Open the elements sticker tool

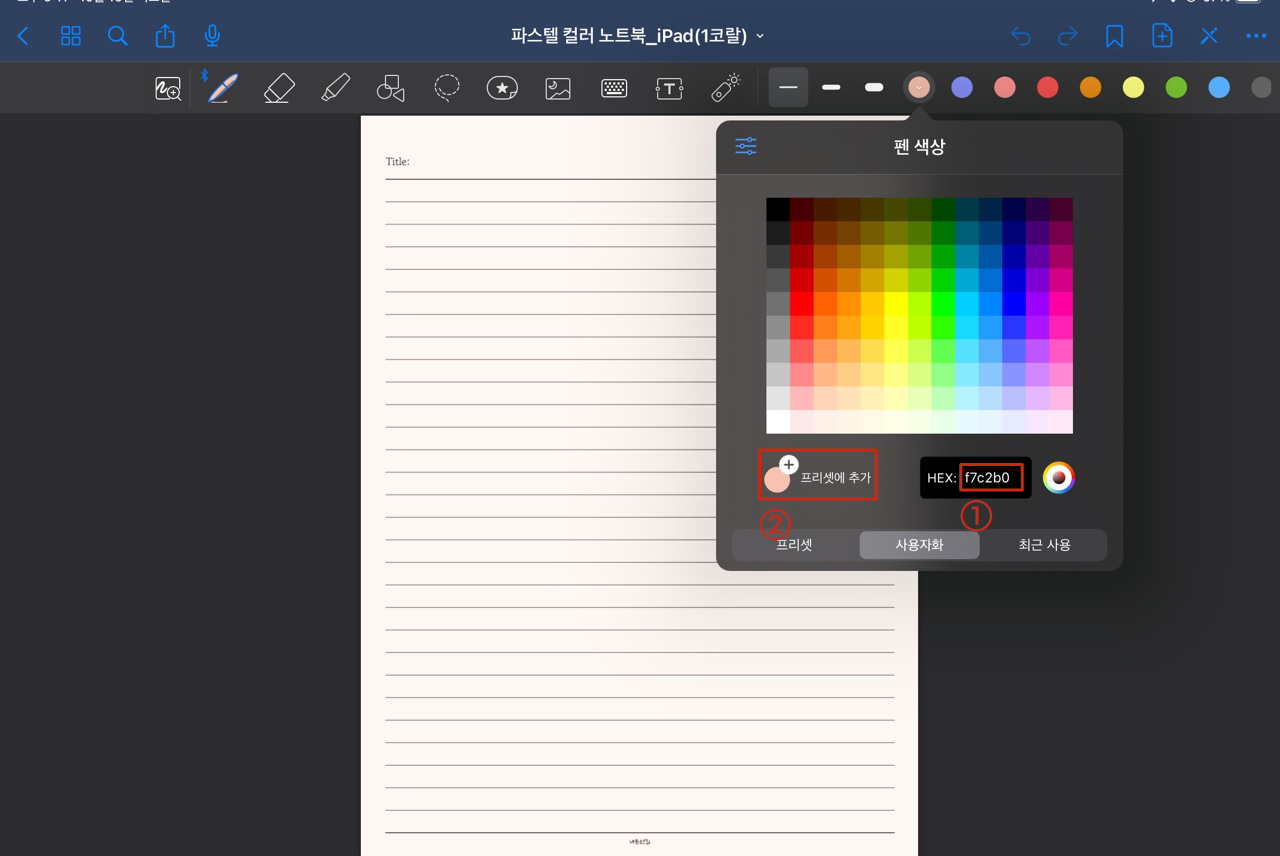coord(501,87)
